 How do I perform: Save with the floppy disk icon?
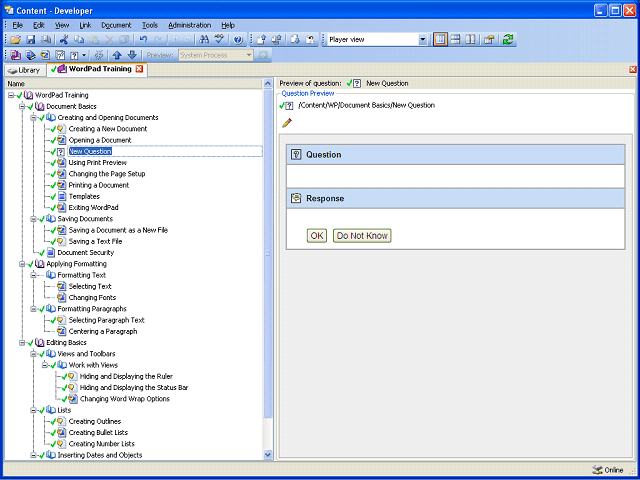(31, 40)
